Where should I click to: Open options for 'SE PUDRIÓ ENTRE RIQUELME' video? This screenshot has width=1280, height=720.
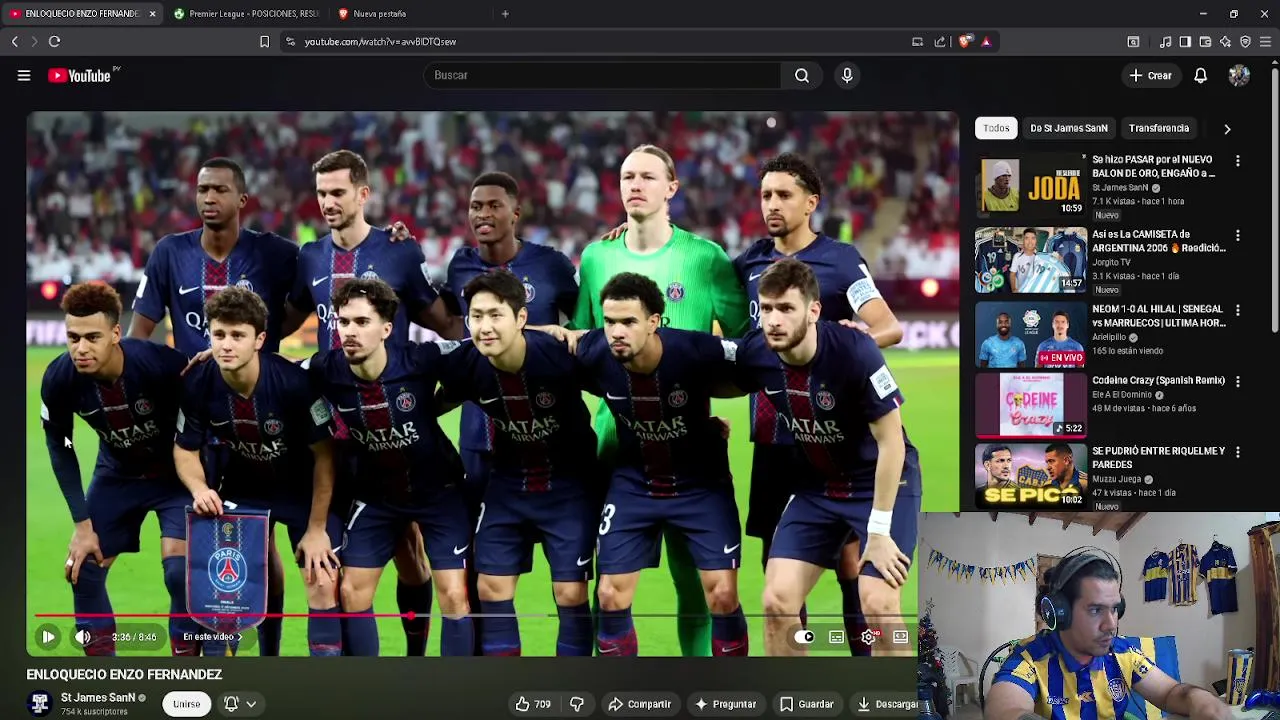(1238, 452)
